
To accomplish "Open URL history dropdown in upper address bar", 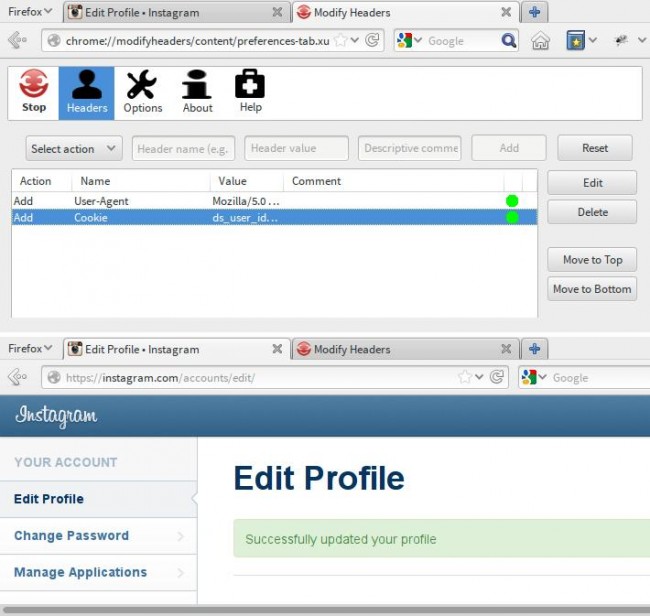I will point(354,40).
